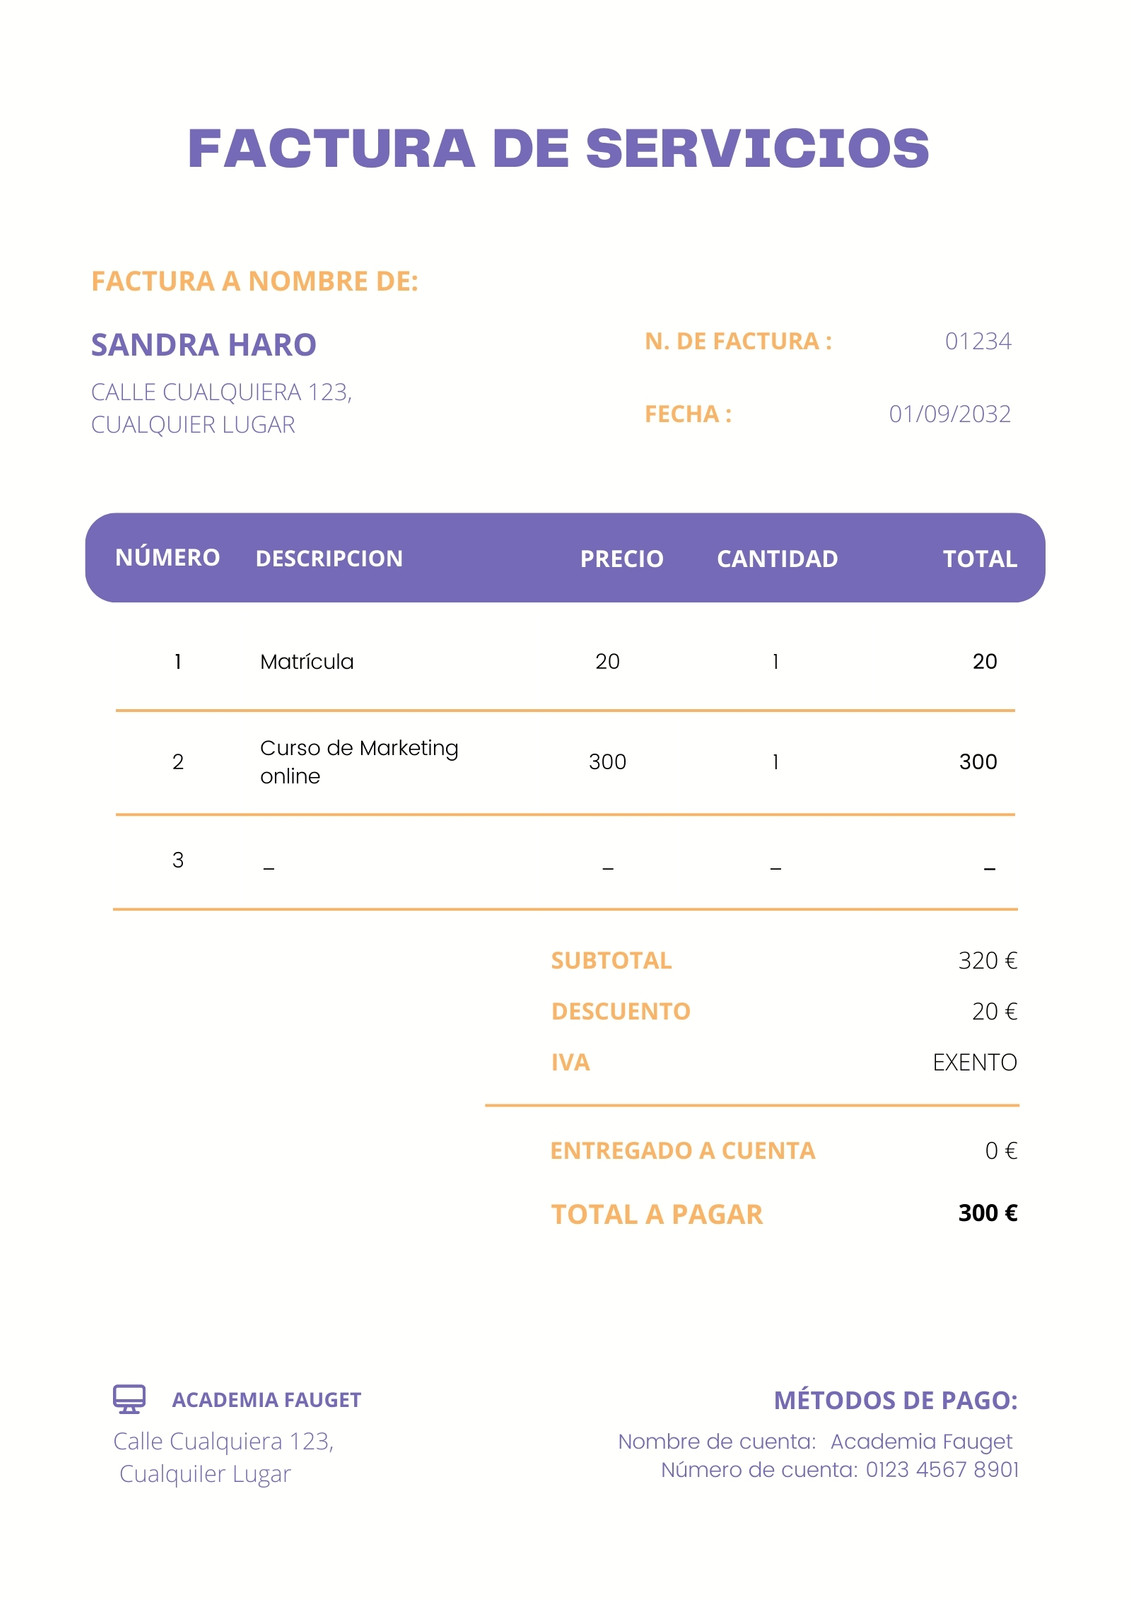This screenshot has width=1131, height=1600.
Task: Select the FACTURA DE SERVICIOS title
Action: [559, 148]
